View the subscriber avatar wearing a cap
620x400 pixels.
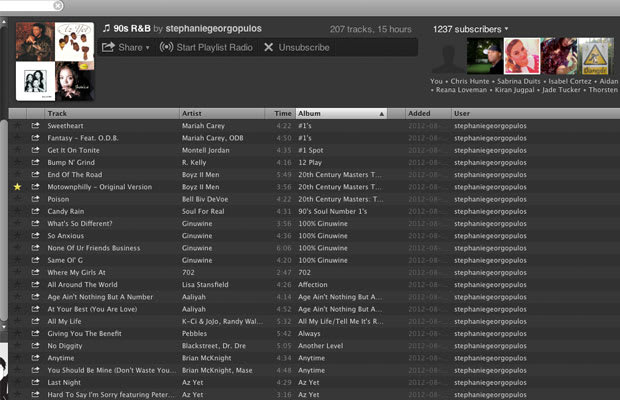coord(485,56)
